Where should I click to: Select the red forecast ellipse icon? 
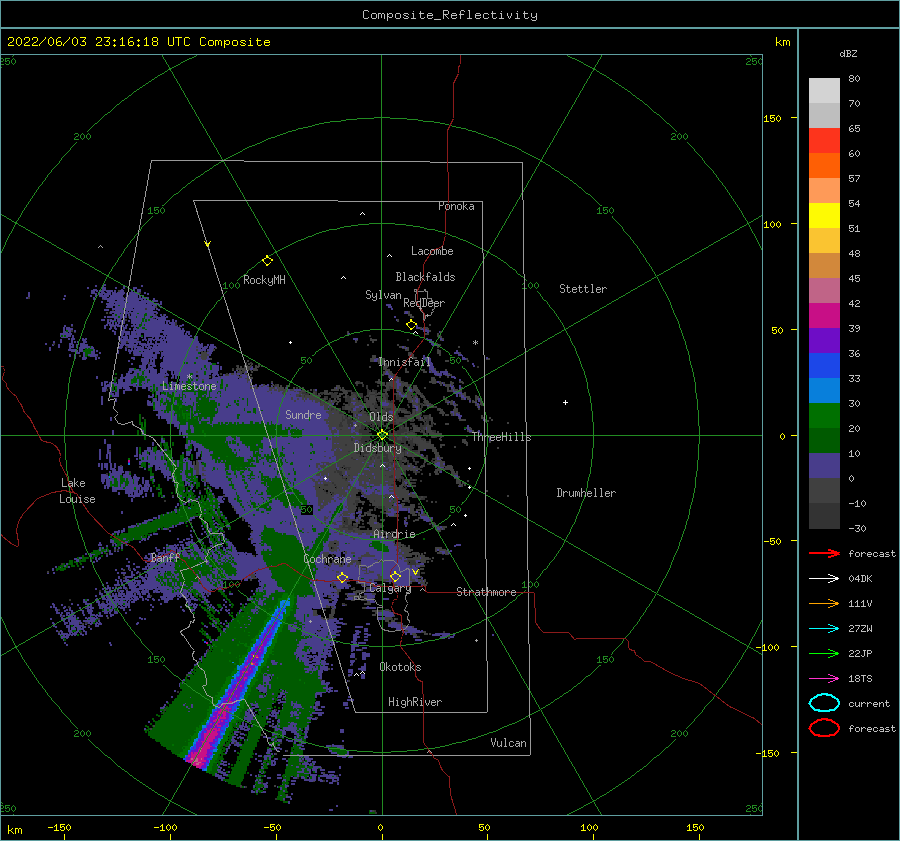[824, 728]
